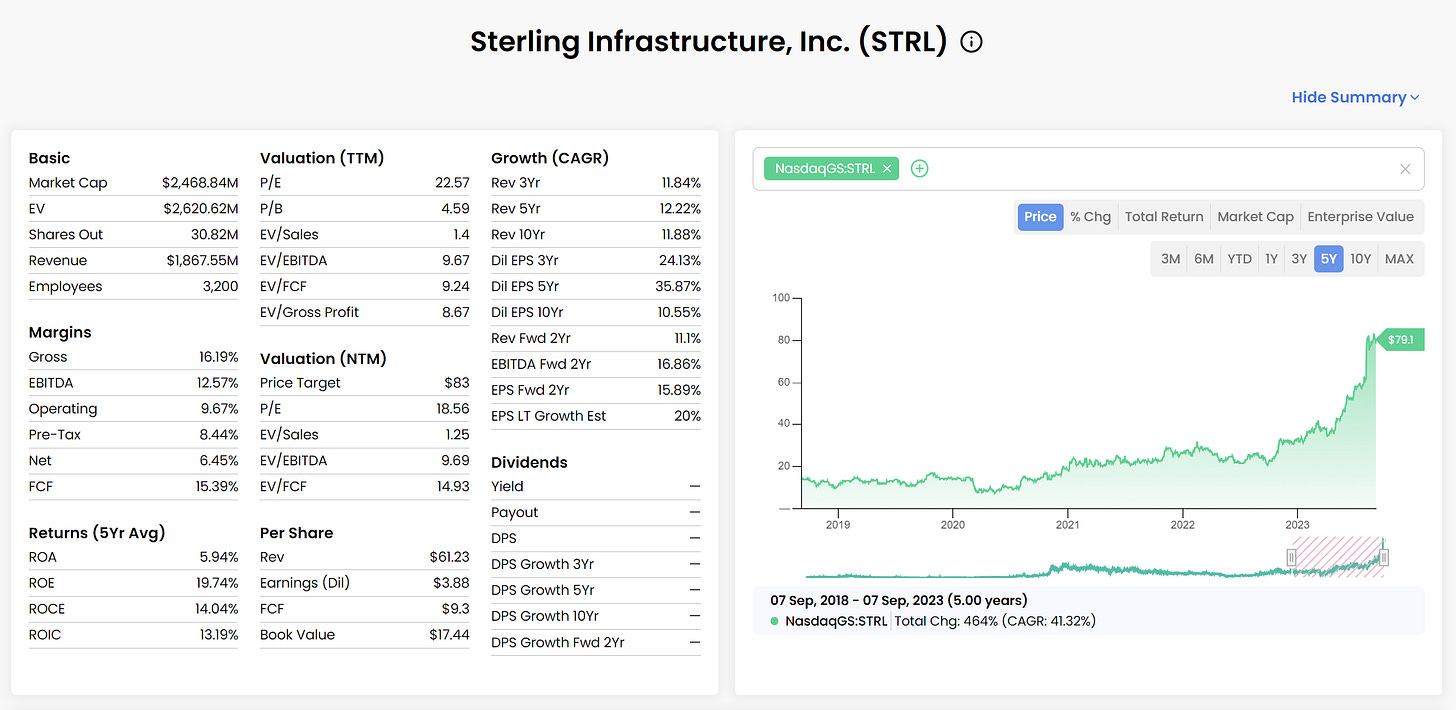Click Rev 3Yr growth 11.84%
This screenshot has width=1456, height=710.
(681, 183)
